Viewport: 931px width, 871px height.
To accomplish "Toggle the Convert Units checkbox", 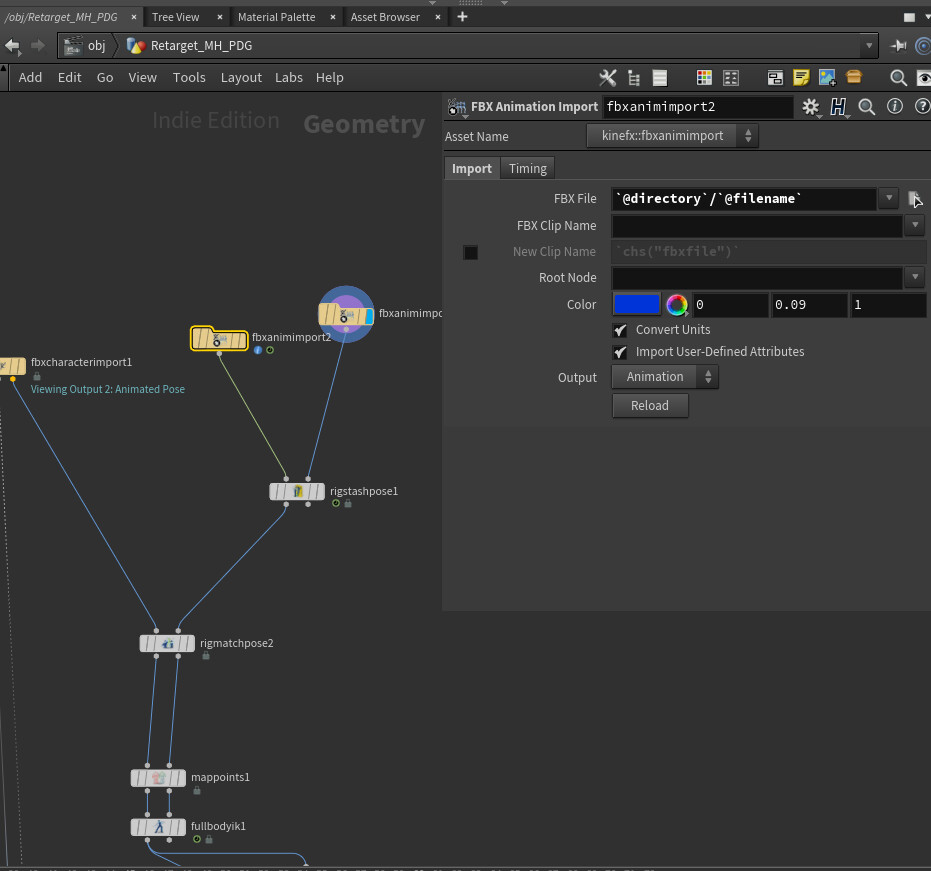I will click(x=620, y=329).
